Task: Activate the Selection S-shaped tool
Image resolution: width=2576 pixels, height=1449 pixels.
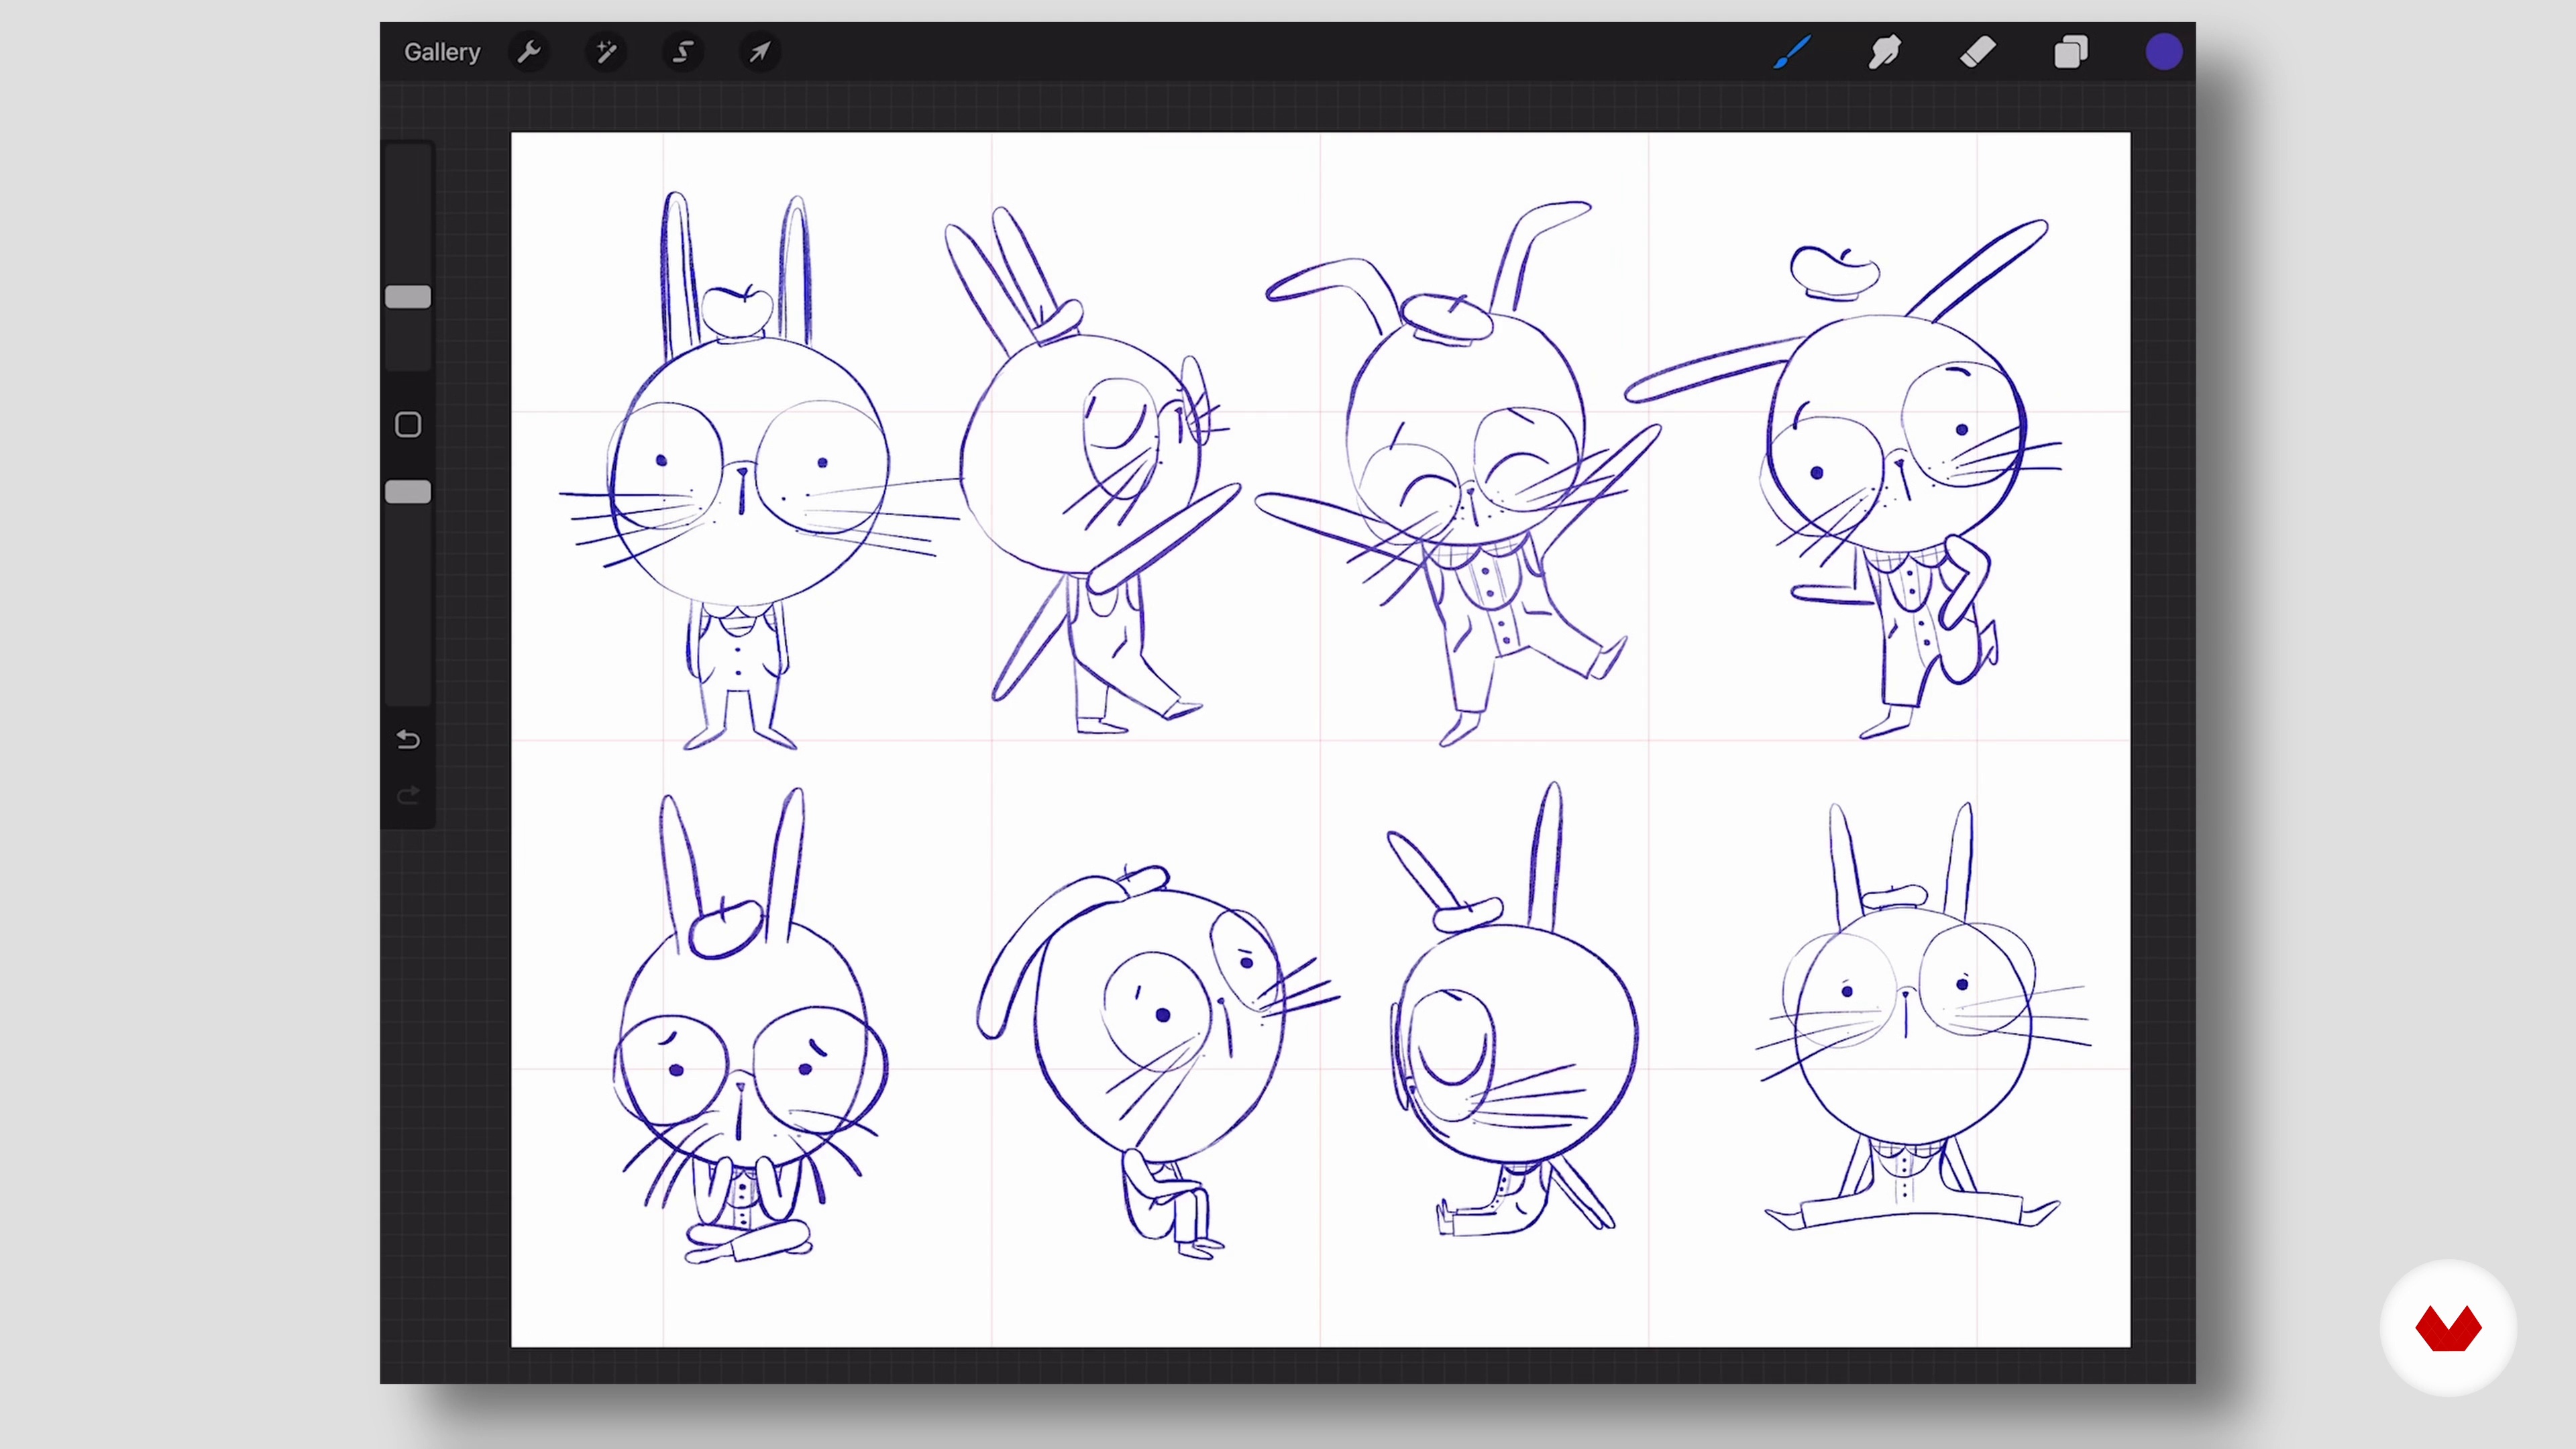Action: click(x=683, y=52)
